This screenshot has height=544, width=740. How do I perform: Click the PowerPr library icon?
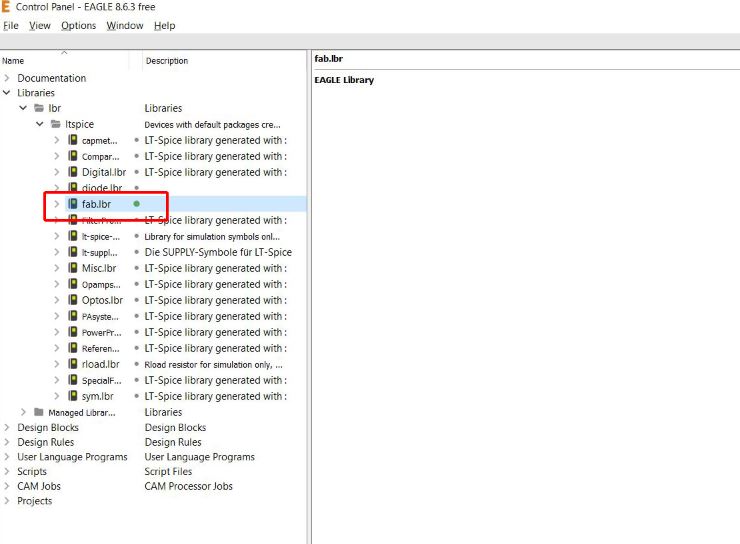coord(73,332)
